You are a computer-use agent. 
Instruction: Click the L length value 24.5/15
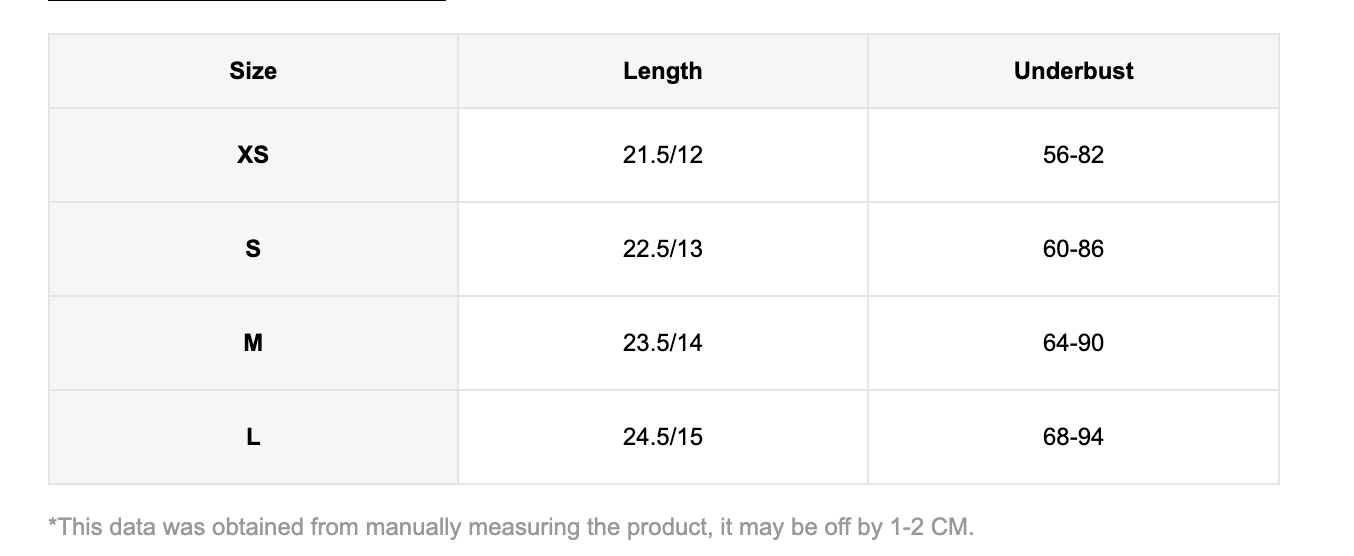[x=662, y=437]
